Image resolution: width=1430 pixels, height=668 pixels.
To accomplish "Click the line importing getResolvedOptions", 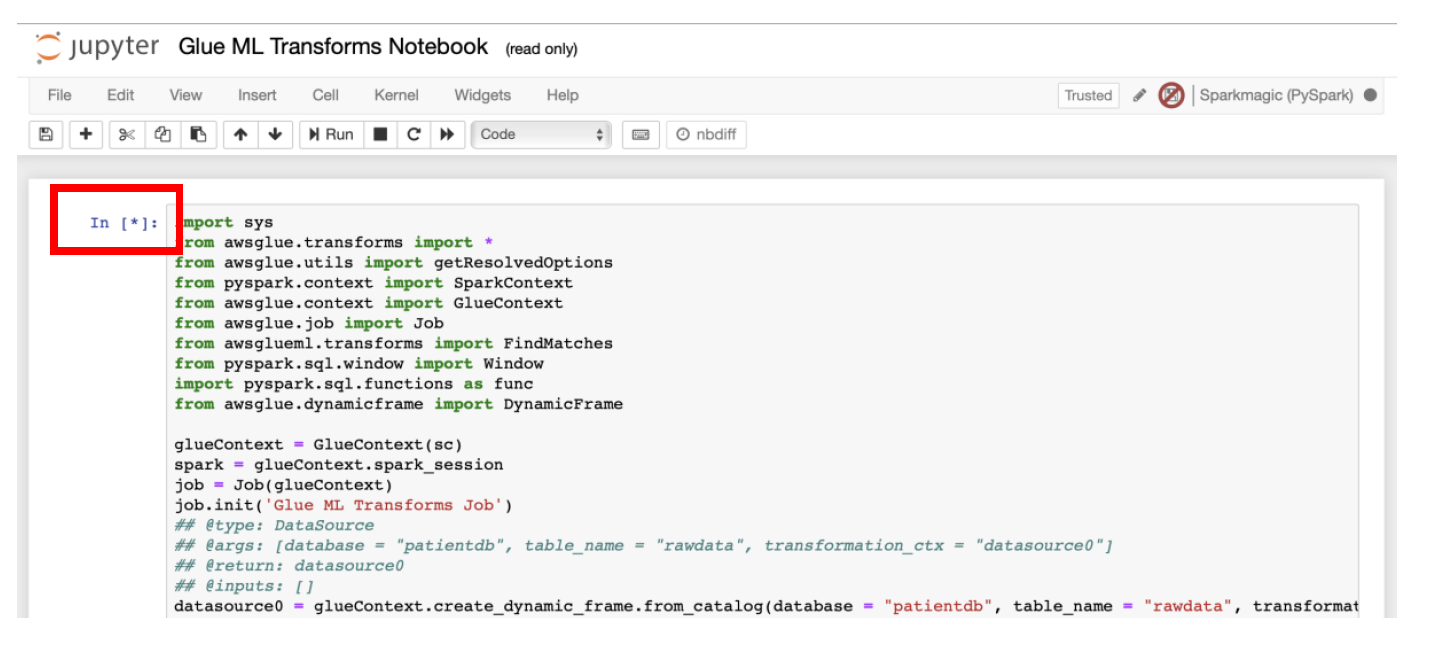I will click(x=393, y=262).
